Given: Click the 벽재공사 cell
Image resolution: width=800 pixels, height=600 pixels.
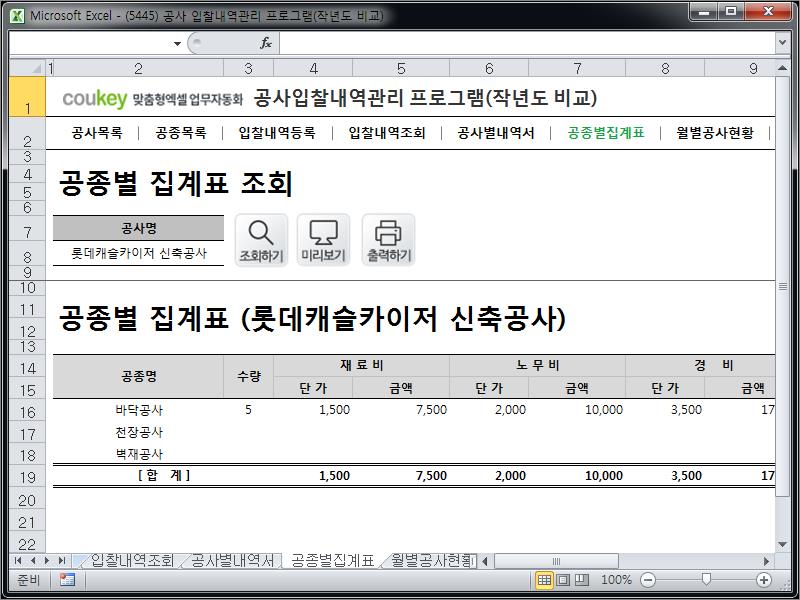Looking at the screenshot, I should [x=138, y=454].
